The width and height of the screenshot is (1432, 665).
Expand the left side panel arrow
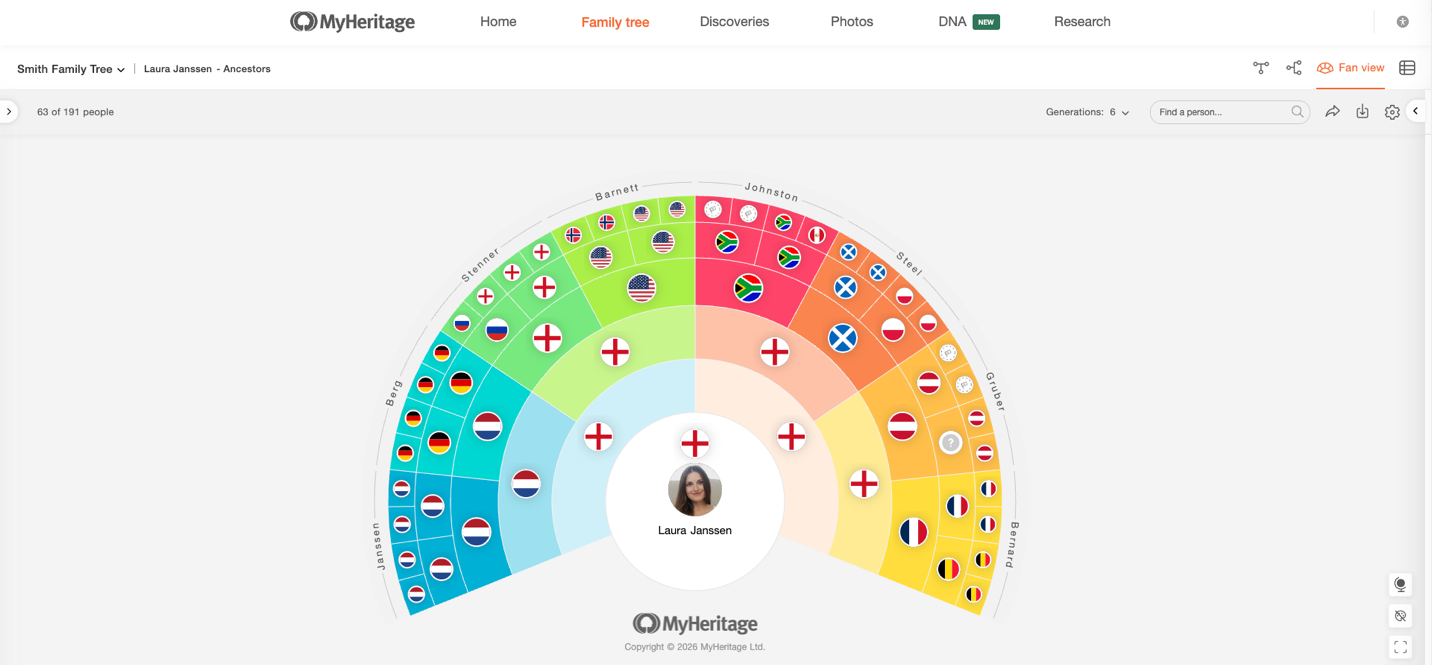click(9, 112)
